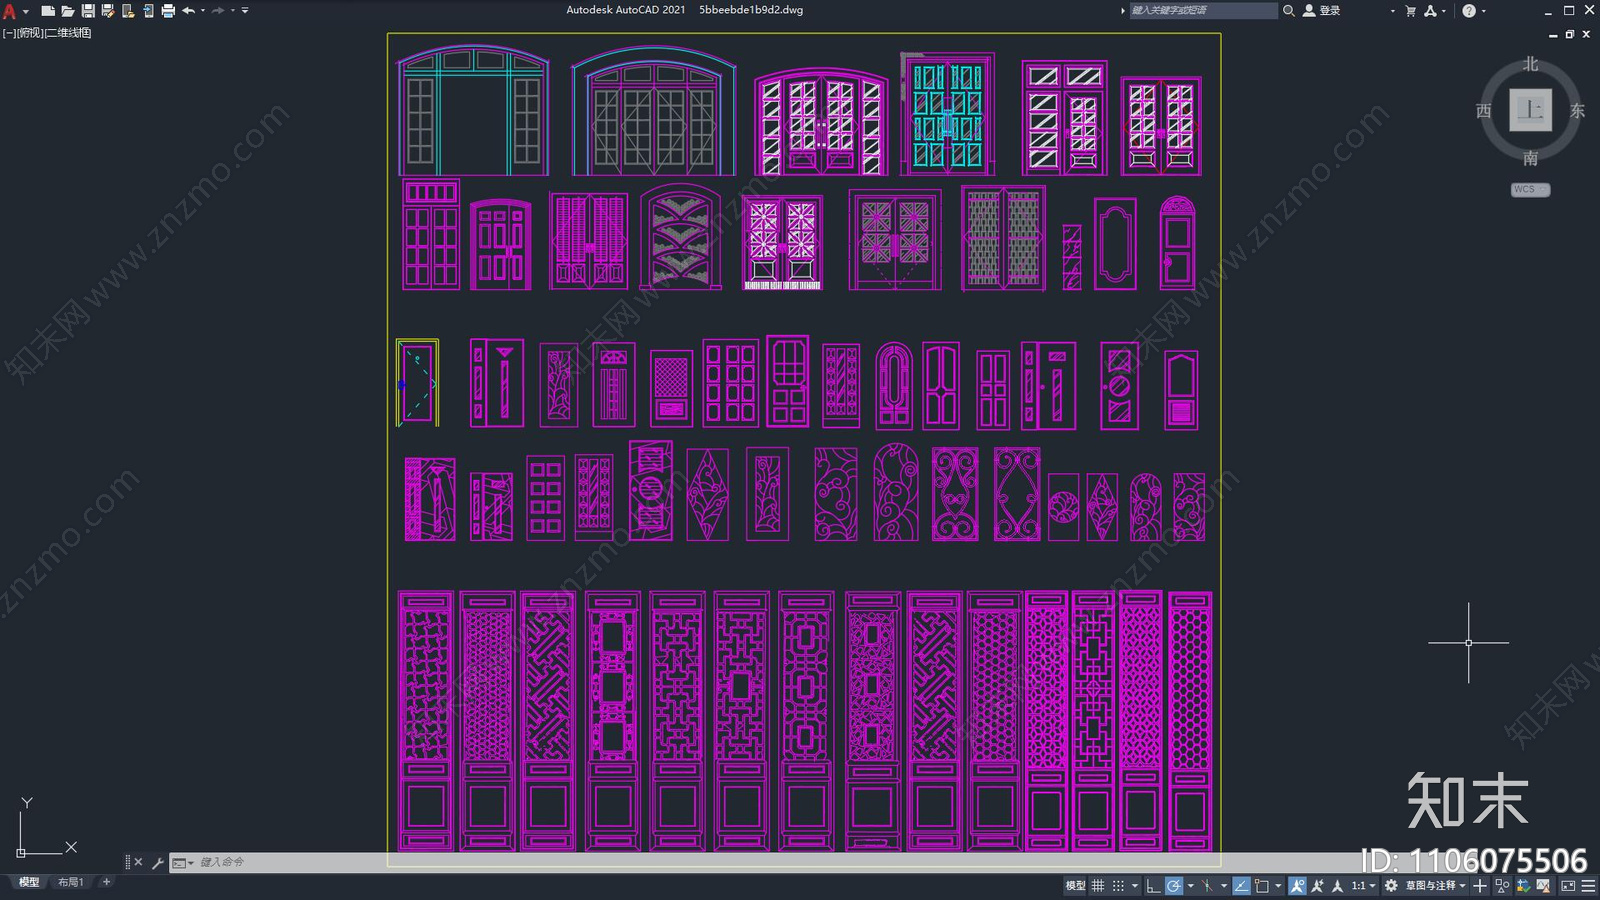This screenshot has width=1600, height=900.
Task: Open the 俯视 view controls menu
Action: [x=31, y=33]
